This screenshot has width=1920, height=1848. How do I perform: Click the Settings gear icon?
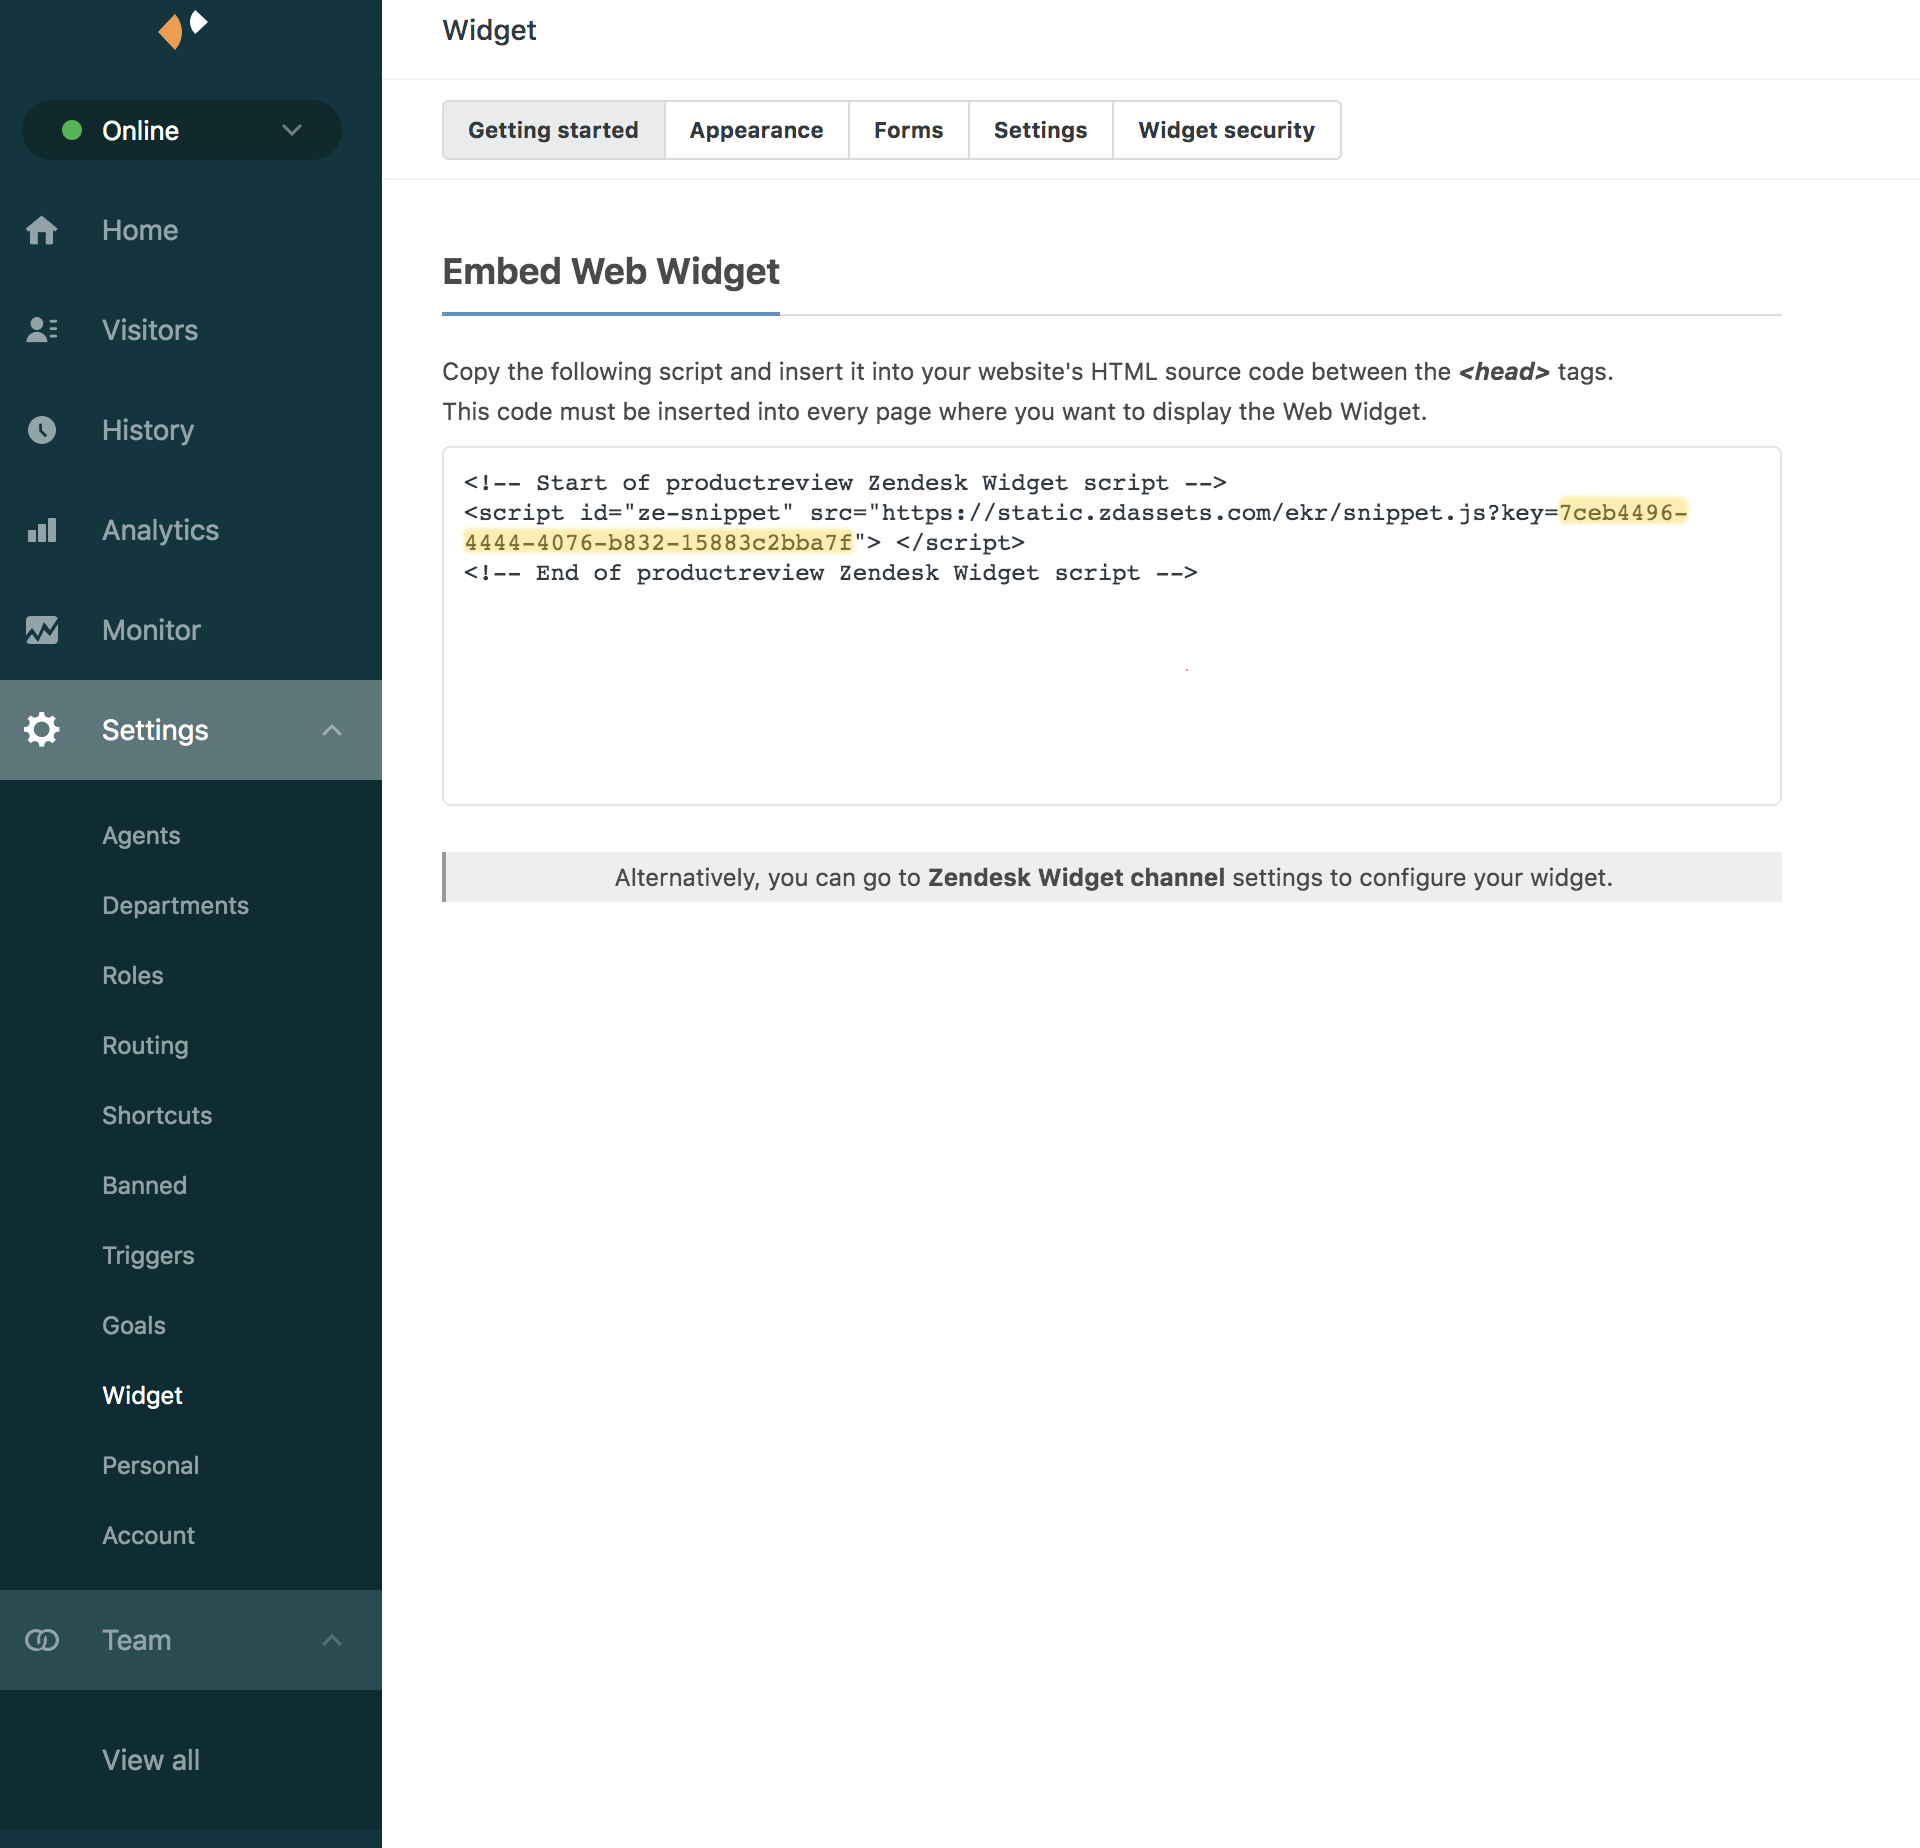(42, 730)
